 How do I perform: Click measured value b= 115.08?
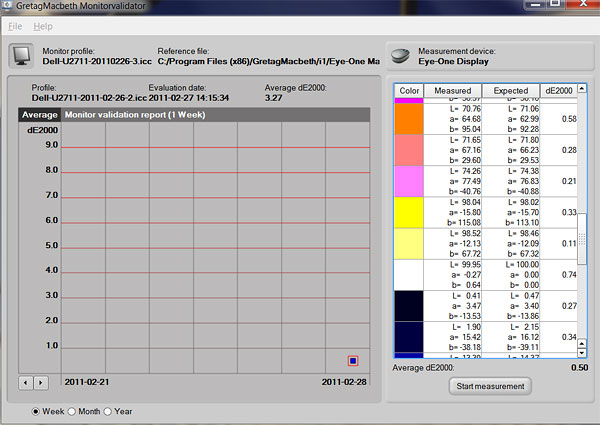click(x=464, y=223)
